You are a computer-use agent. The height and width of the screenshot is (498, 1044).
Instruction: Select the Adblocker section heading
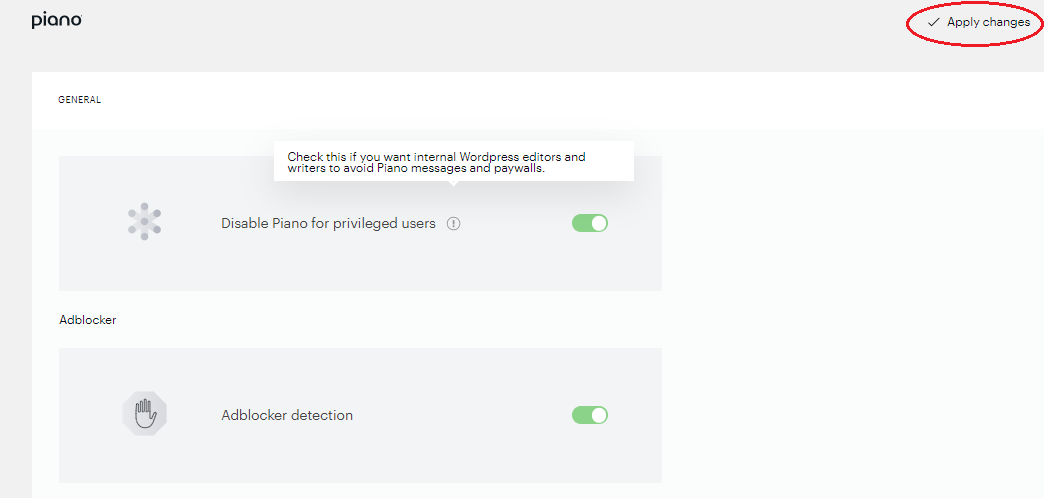(x=88, y=320)
